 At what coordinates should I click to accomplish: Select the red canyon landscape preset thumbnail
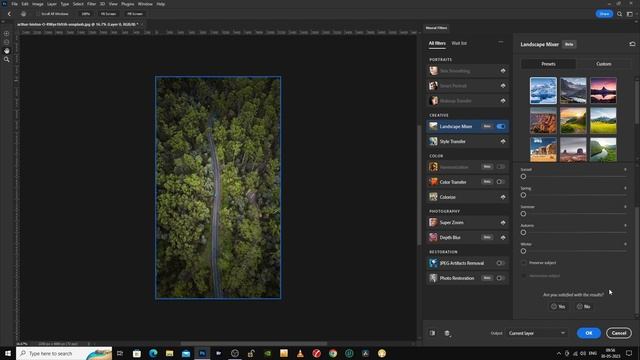543,121
